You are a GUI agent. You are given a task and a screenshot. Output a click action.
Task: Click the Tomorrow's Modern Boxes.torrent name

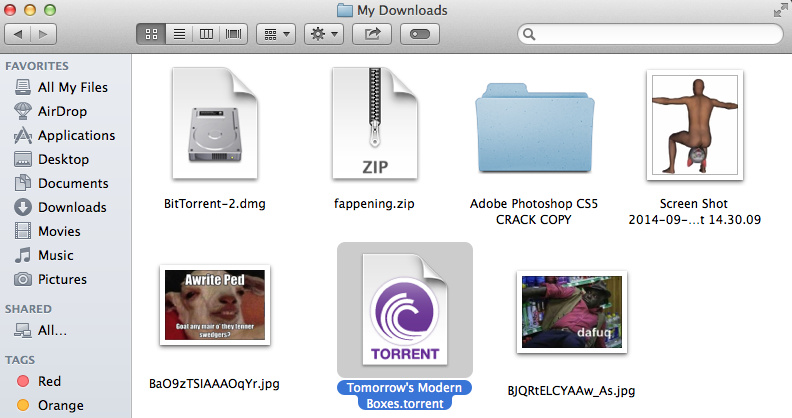[405, 395]
